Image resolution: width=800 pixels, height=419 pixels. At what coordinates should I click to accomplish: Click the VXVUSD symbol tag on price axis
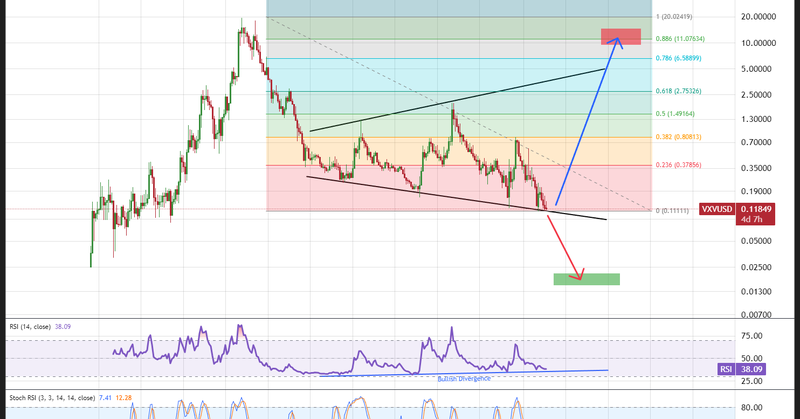click(x=717, y=209)
